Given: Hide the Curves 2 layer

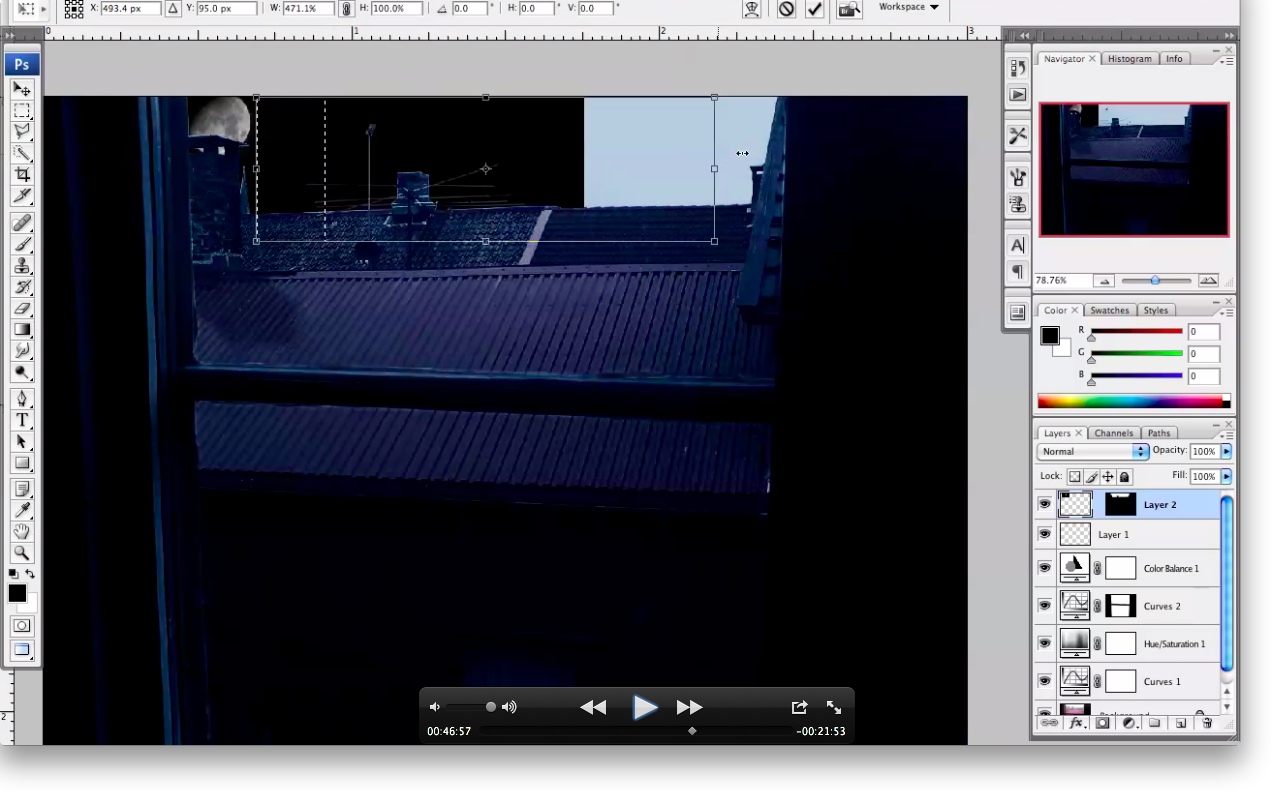Looking at the screenshot, I should coord(1045,606).
